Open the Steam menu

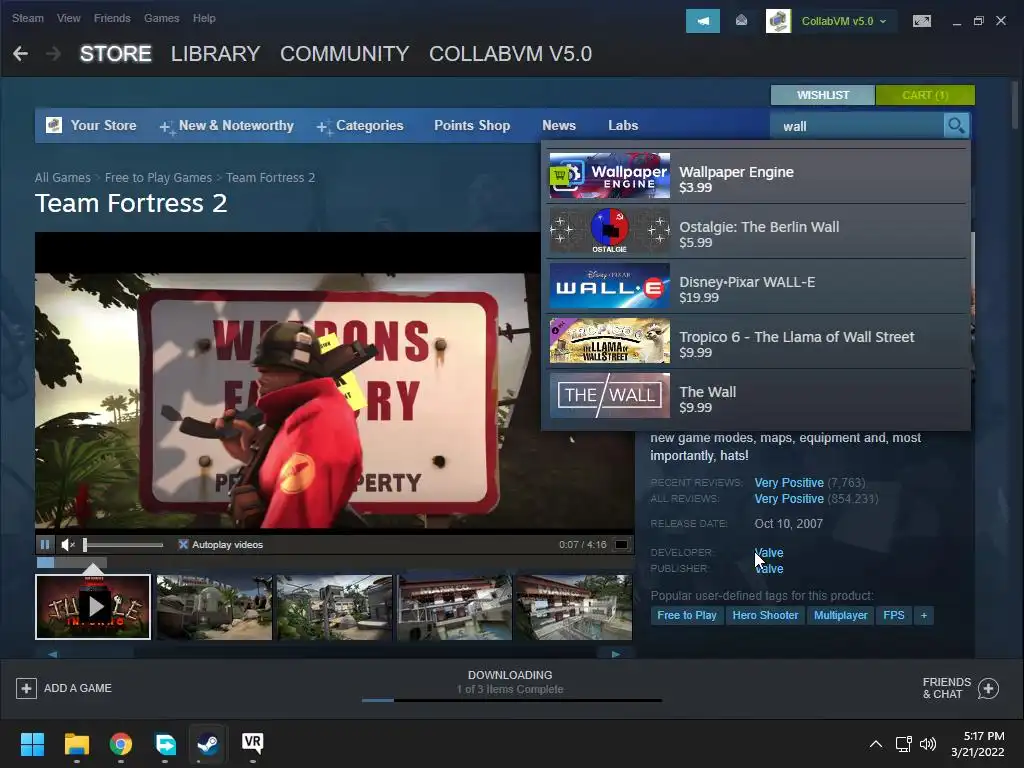click(x=27, y=18)
